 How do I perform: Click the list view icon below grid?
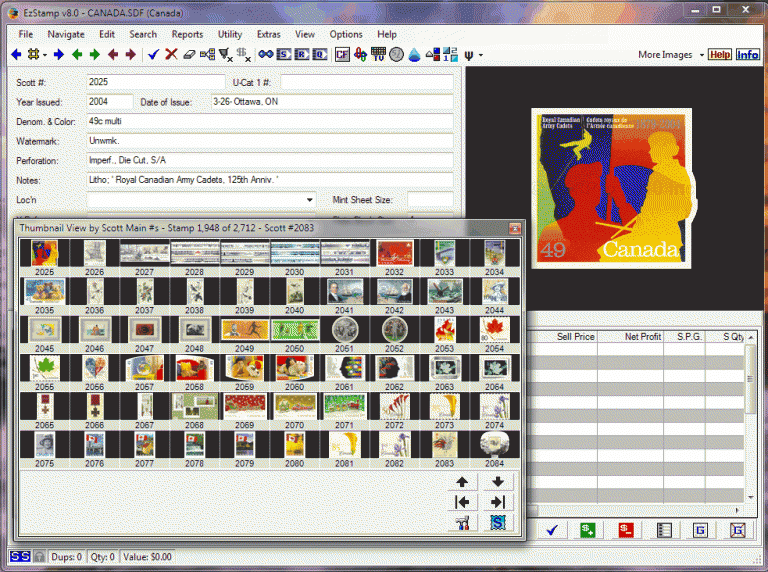click(x=664, y=530)
